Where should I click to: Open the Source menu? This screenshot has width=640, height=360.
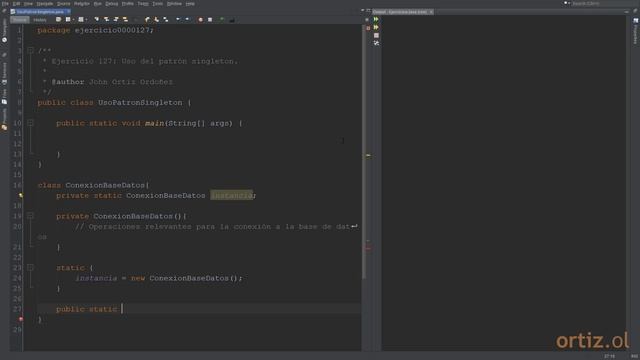click(x=63, y=4)
